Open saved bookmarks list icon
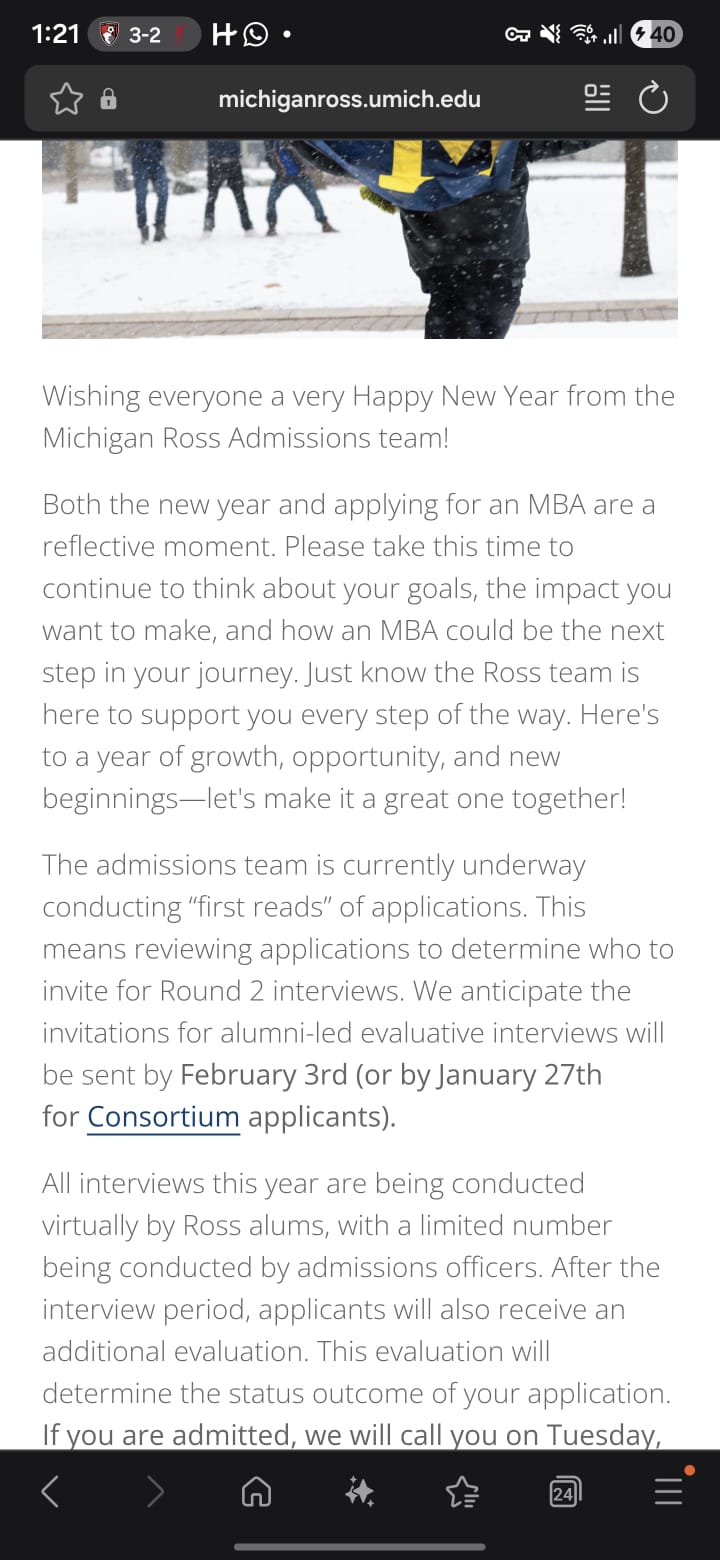The image size is (720, 1560). click(x=462, y=1493)
